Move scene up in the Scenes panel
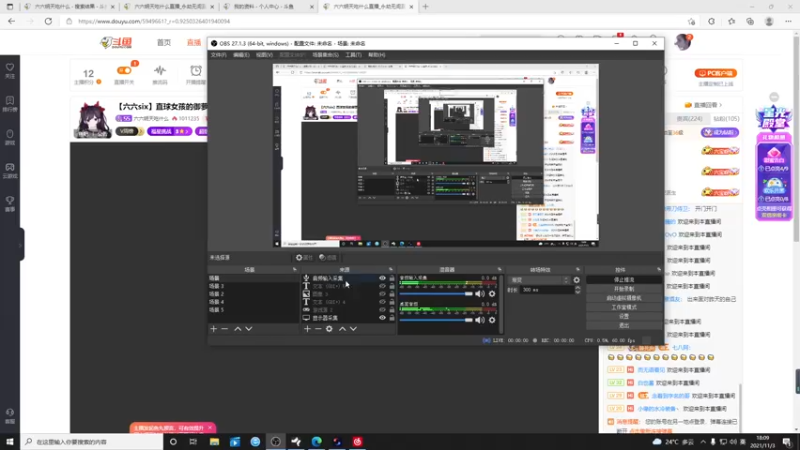This screenshot has width=800, height=450. 238,329
